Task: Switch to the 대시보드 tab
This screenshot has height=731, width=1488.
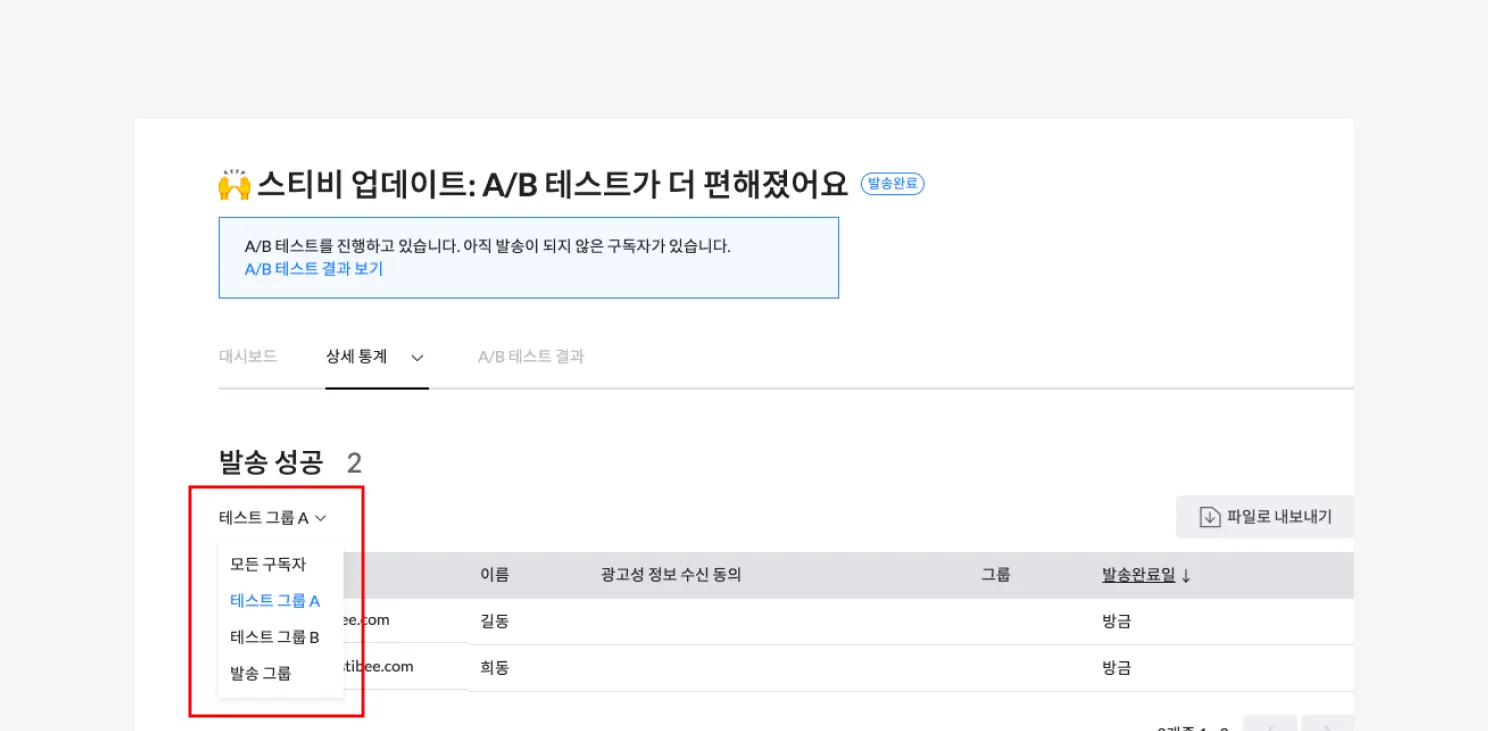Action: pos(248,356)
